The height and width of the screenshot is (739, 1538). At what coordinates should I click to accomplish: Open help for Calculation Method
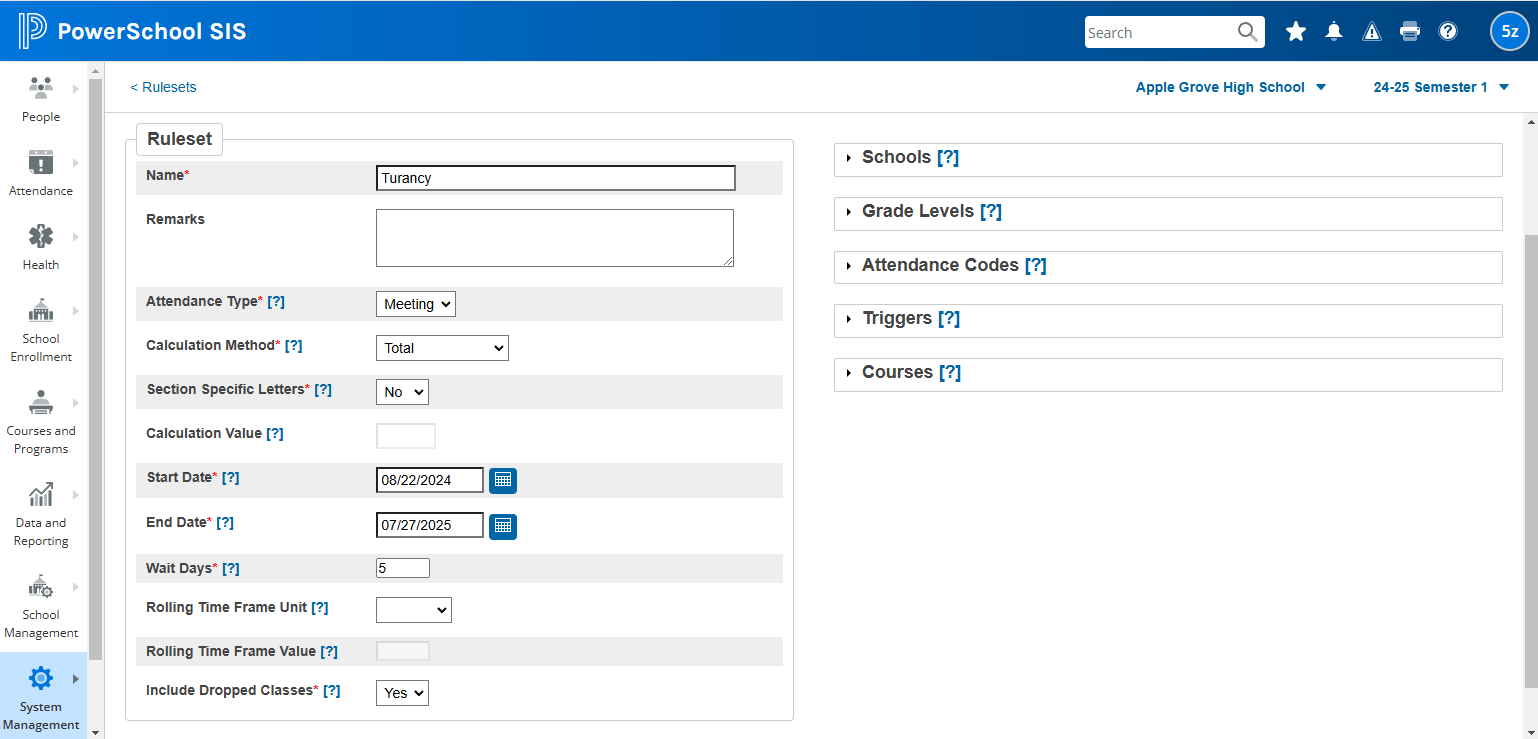[x=293, y=345]
